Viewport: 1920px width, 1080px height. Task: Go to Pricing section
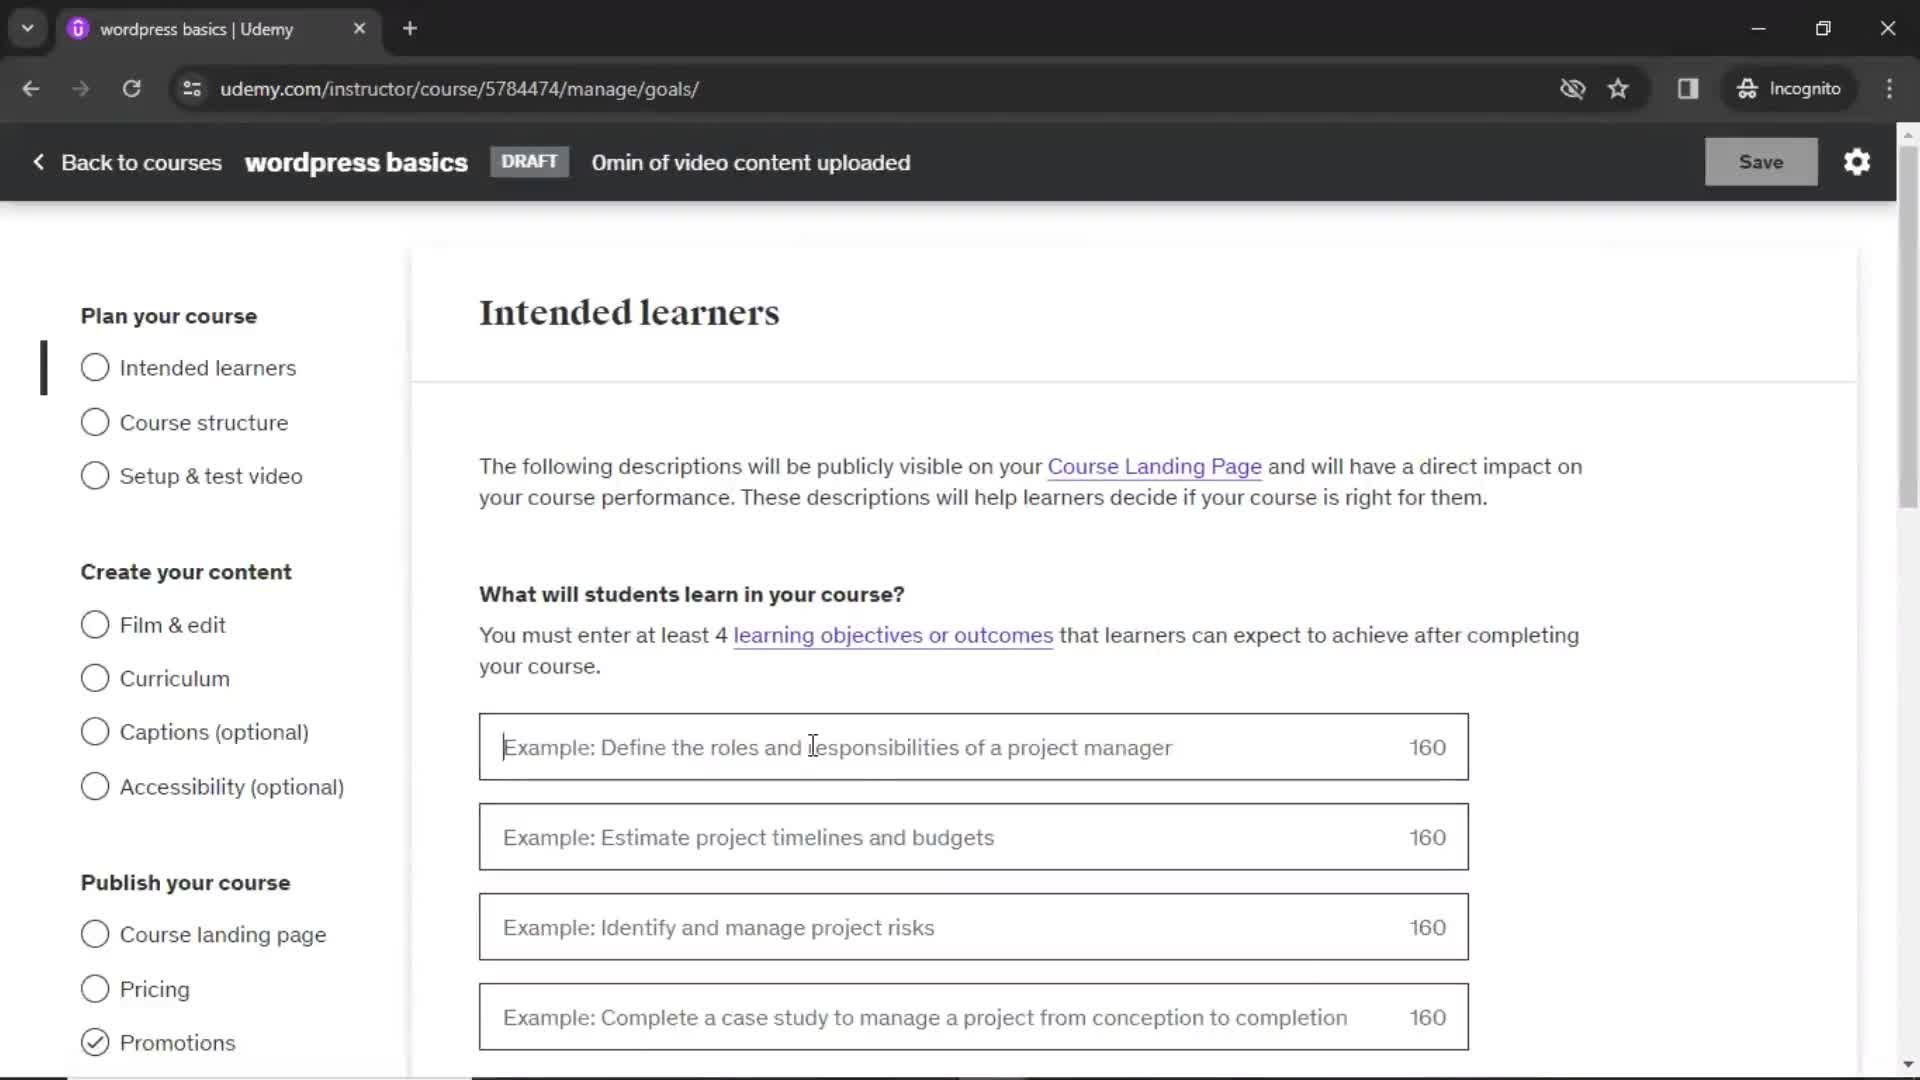(155, 989)
